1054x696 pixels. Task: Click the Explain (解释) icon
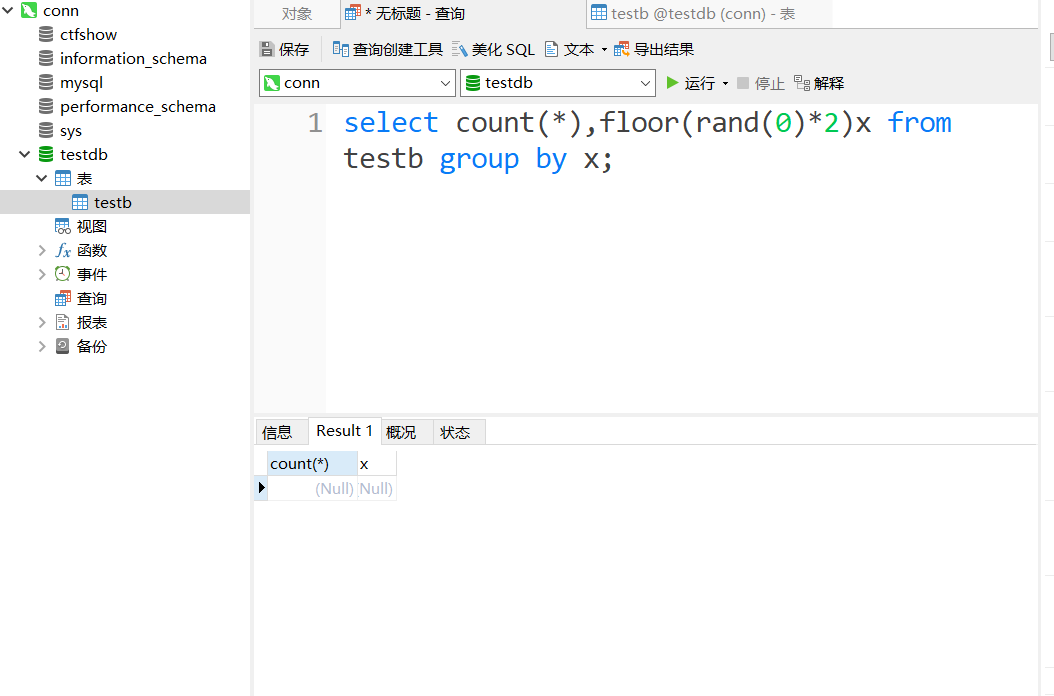point(802,83)
